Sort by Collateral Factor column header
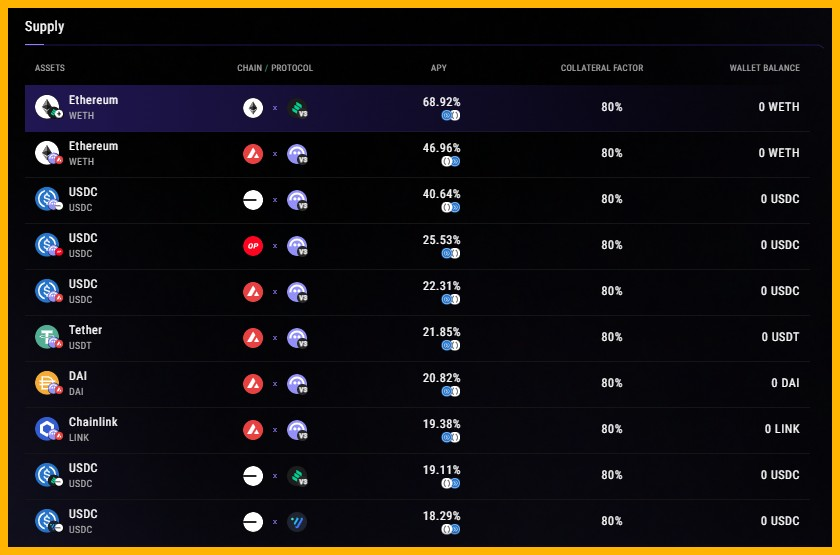Screen dimensions: 840x555 click(602, 68)
